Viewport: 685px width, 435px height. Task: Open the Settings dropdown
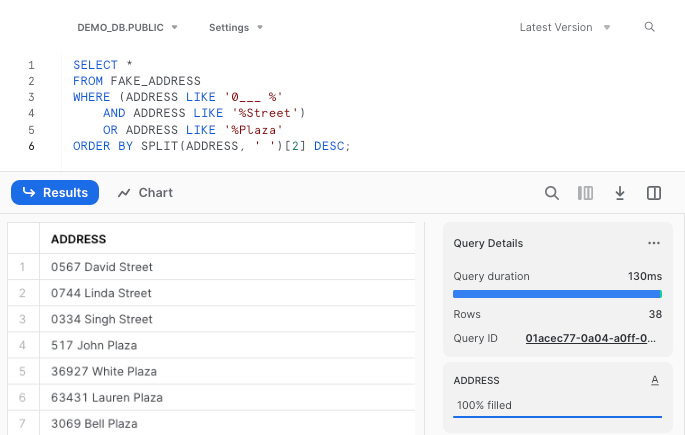tap(236, 28)
